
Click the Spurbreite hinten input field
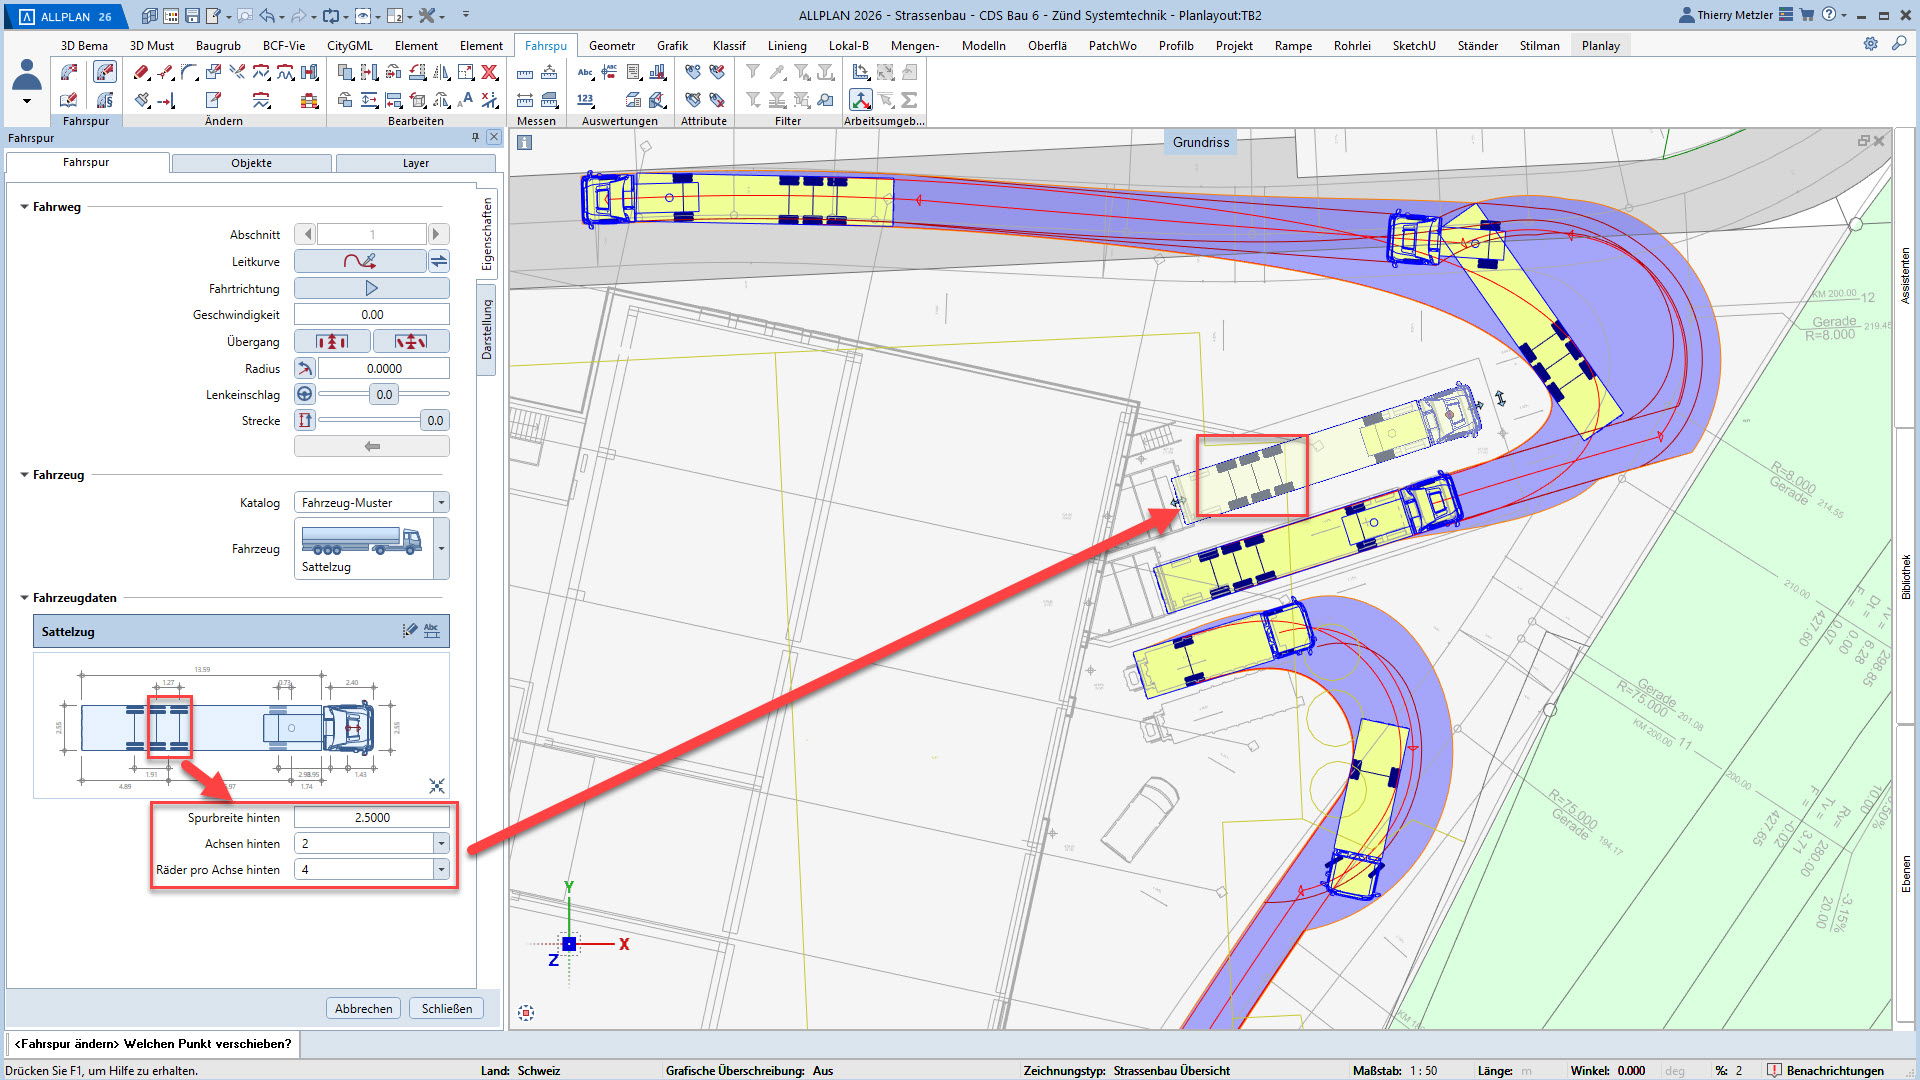click(x=371, y=817)
